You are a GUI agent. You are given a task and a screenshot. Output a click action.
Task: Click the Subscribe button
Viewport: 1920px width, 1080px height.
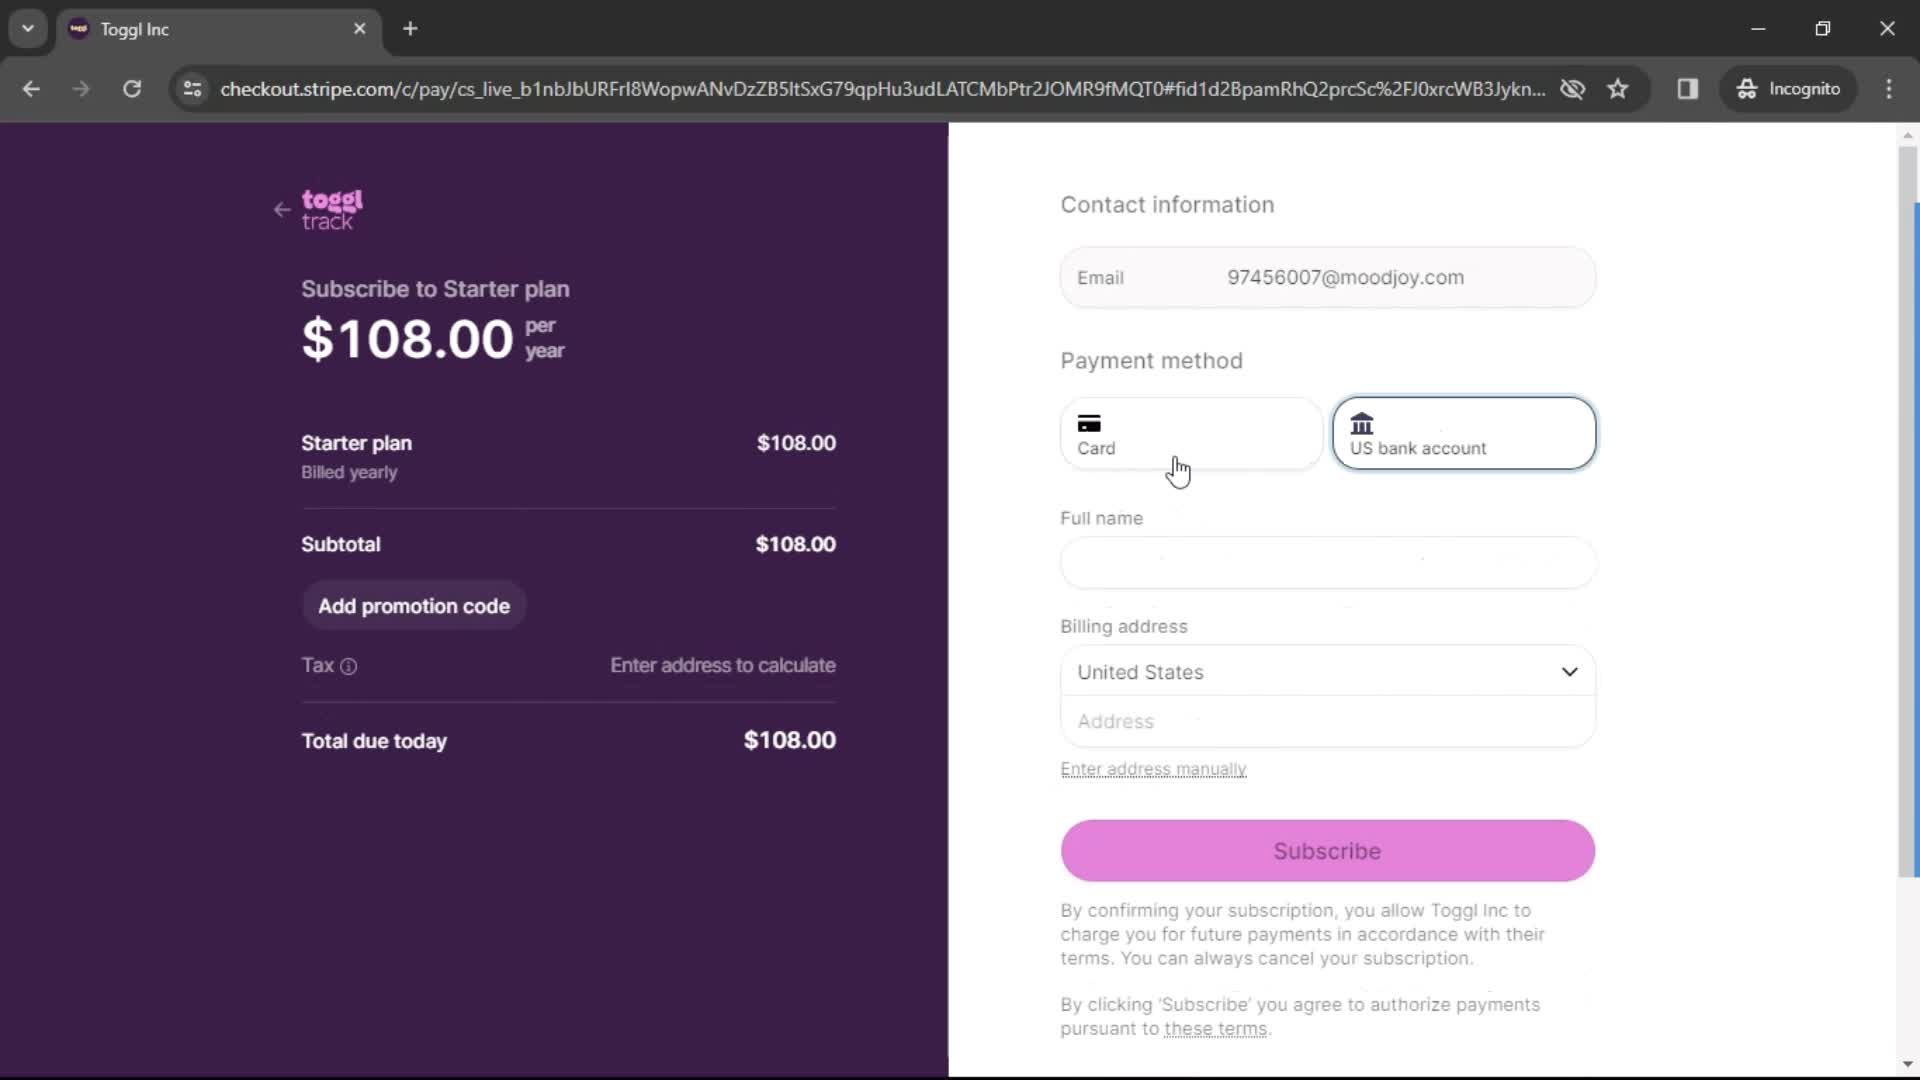1327,851
